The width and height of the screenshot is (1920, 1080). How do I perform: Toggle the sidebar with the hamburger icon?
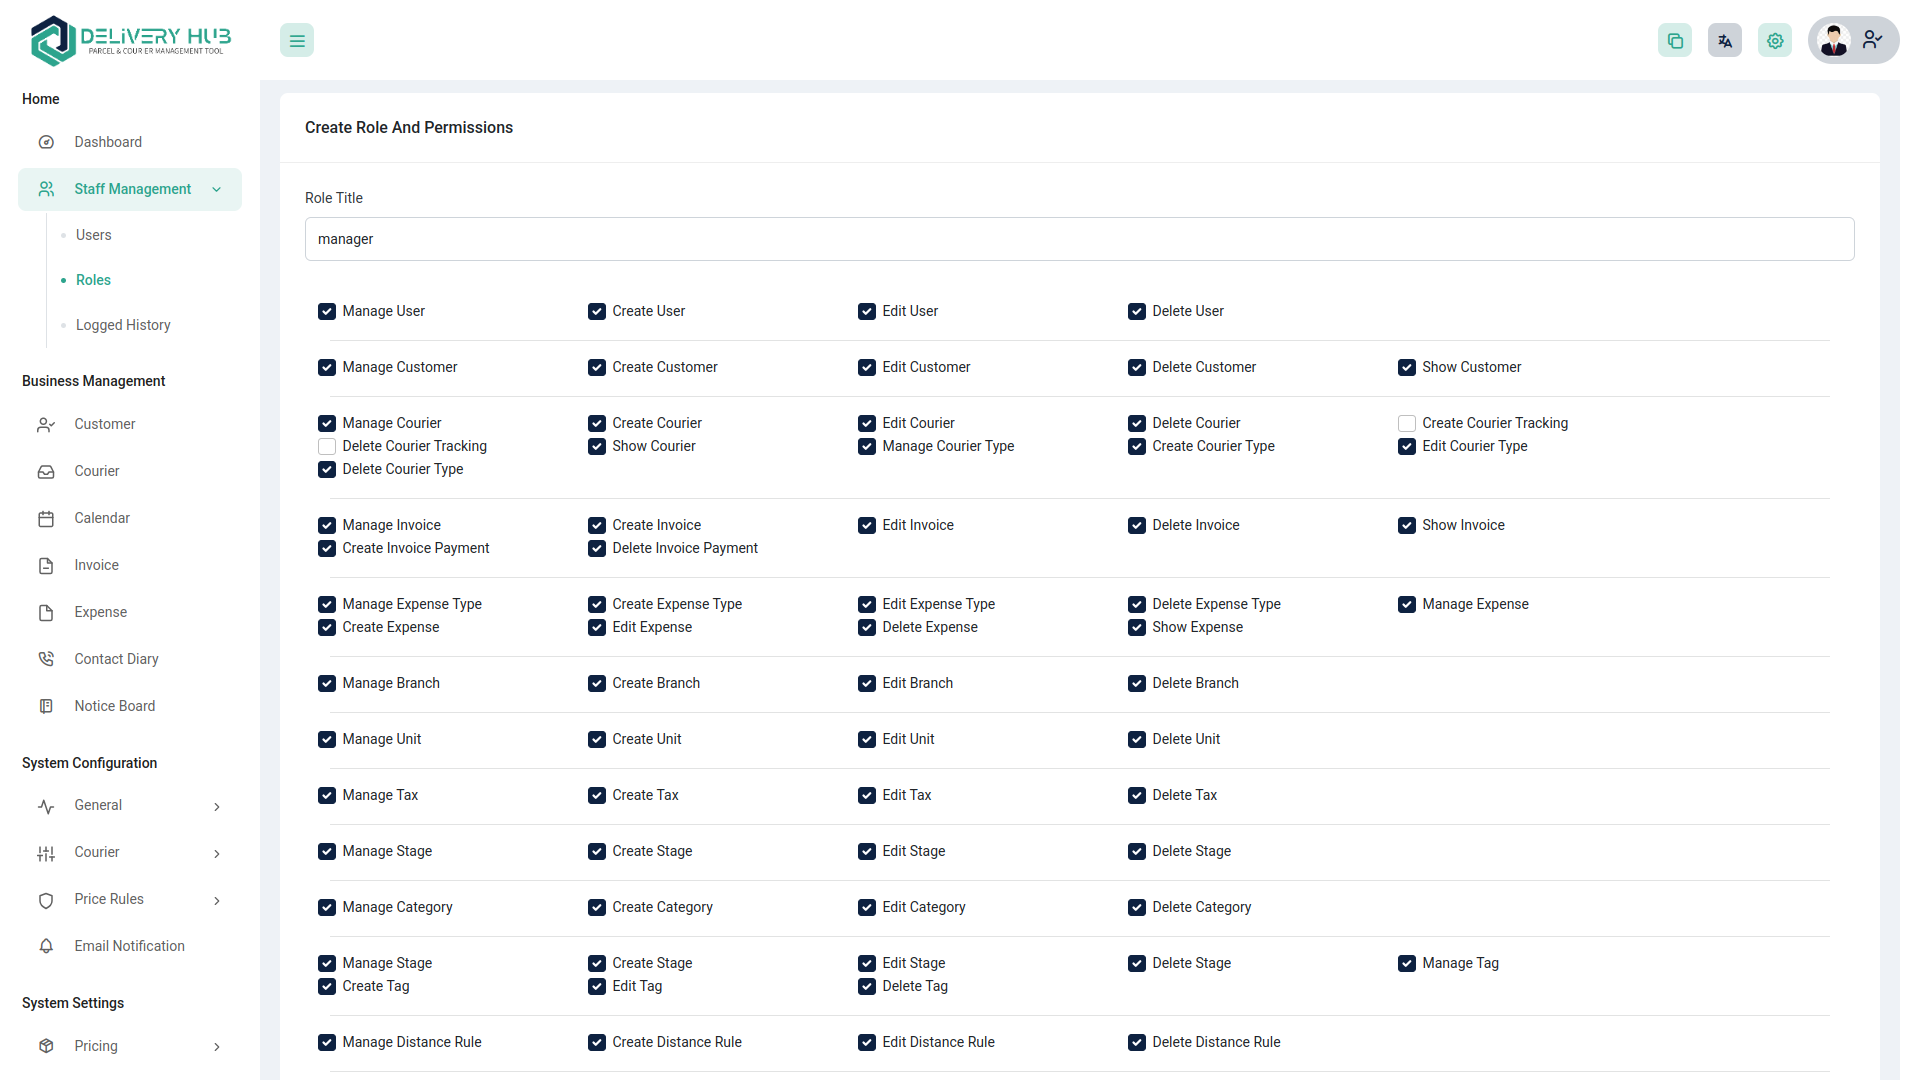pos(296,40)
